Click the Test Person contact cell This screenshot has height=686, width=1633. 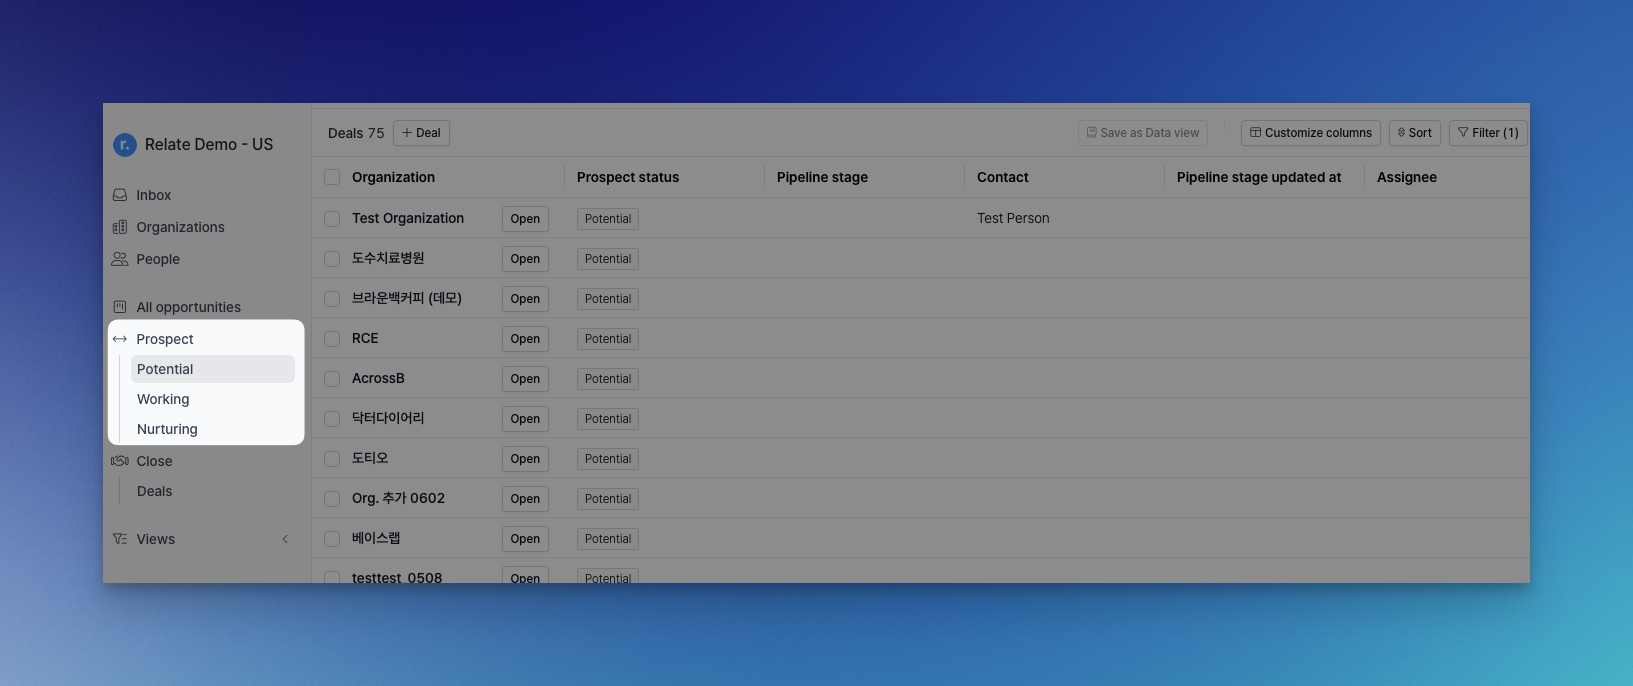click(x=1013, y=218)
